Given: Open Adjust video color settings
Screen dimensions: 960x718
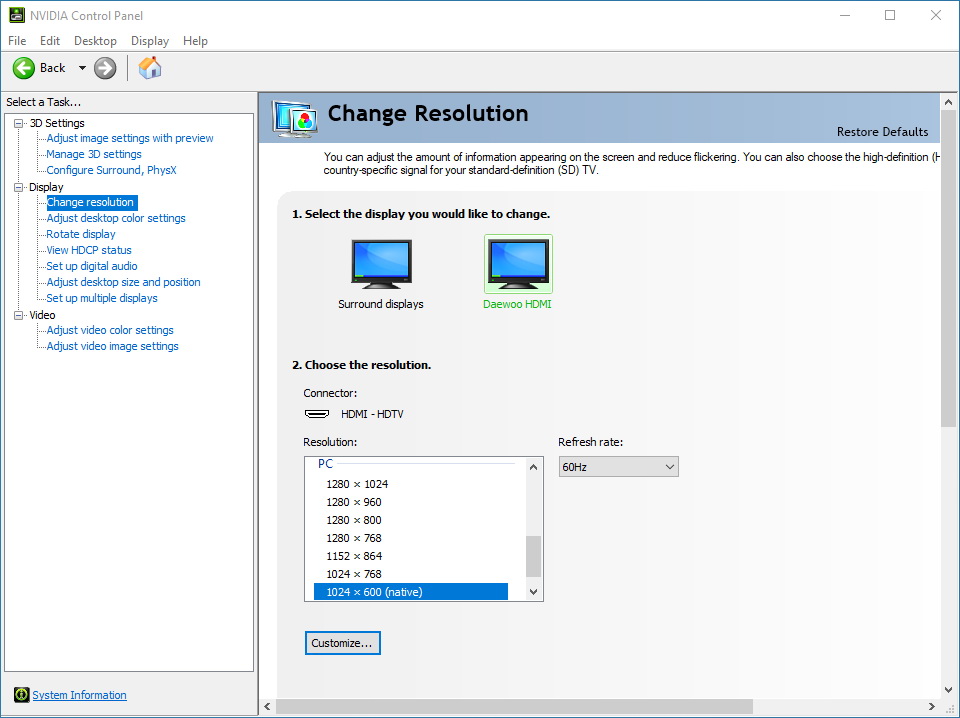Looking at the screenshot, I should [x=110, y=330].
